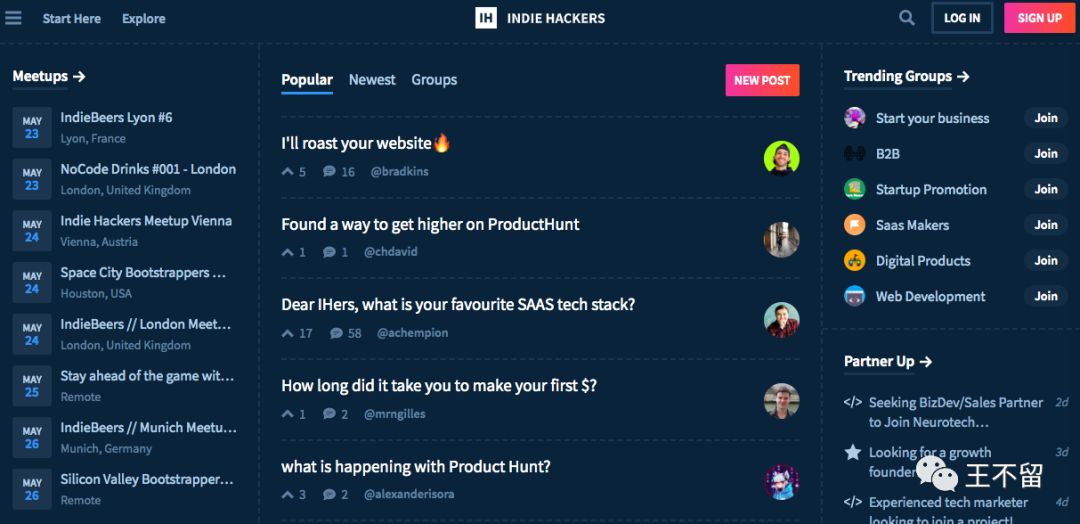Switch to the Groups tab

point(434,80)
